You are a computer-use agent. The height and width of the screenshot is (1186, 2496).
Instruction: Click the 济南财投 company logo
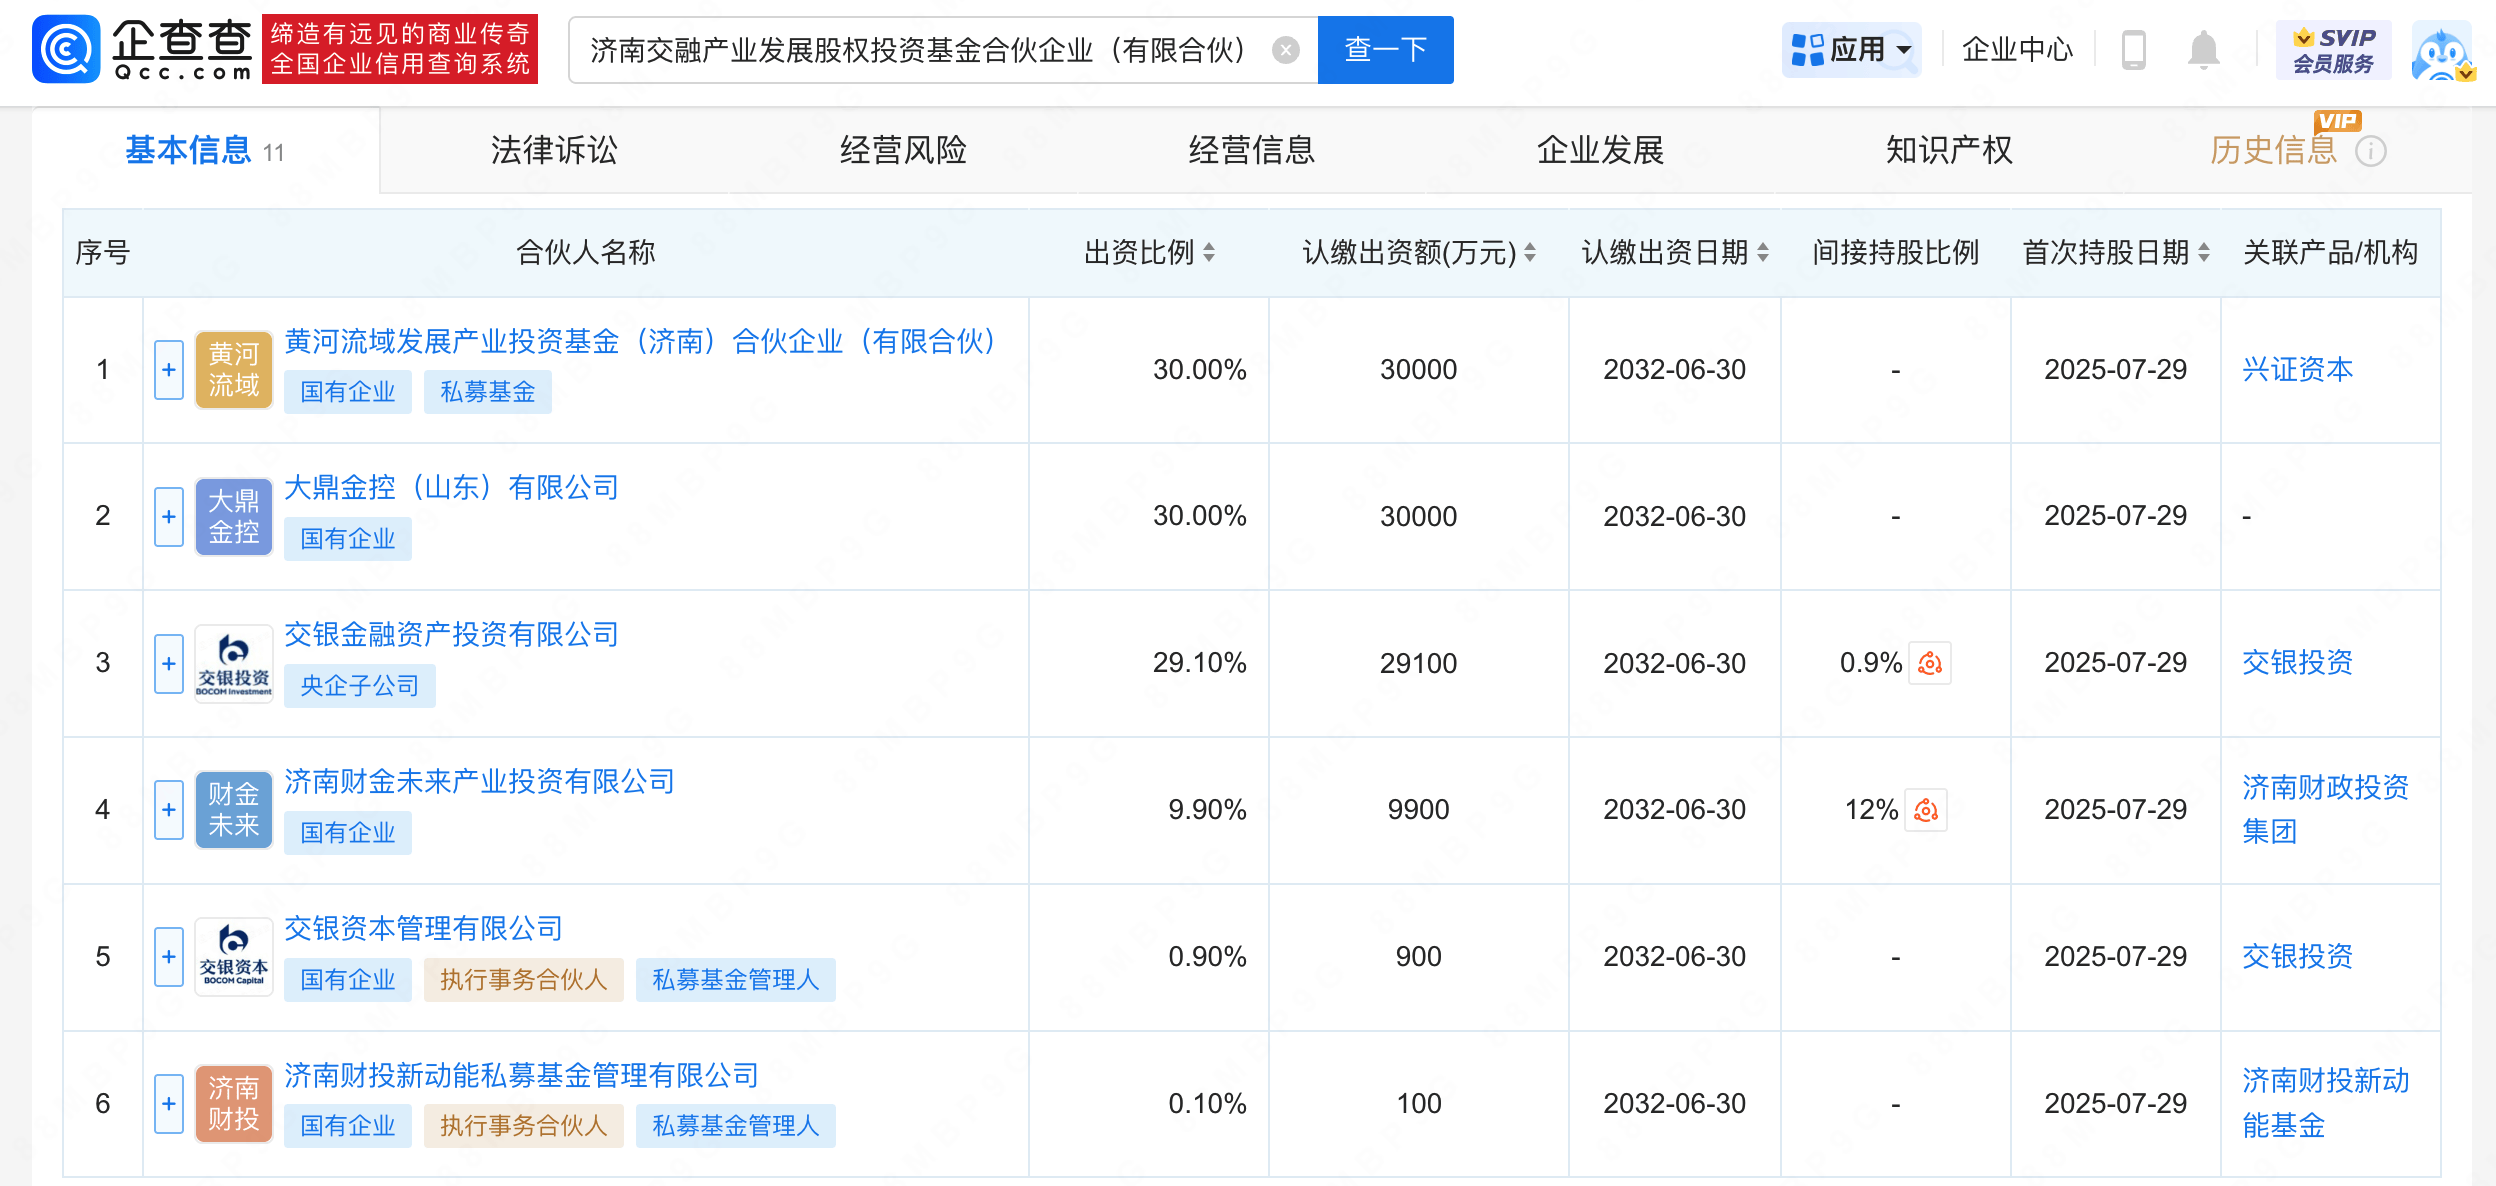pos(234,1103)
